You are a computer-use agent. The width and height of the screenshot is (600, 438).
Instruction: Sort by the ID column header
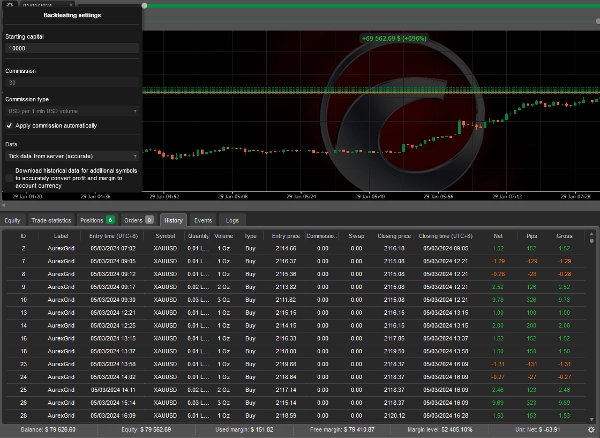point(23,236)
